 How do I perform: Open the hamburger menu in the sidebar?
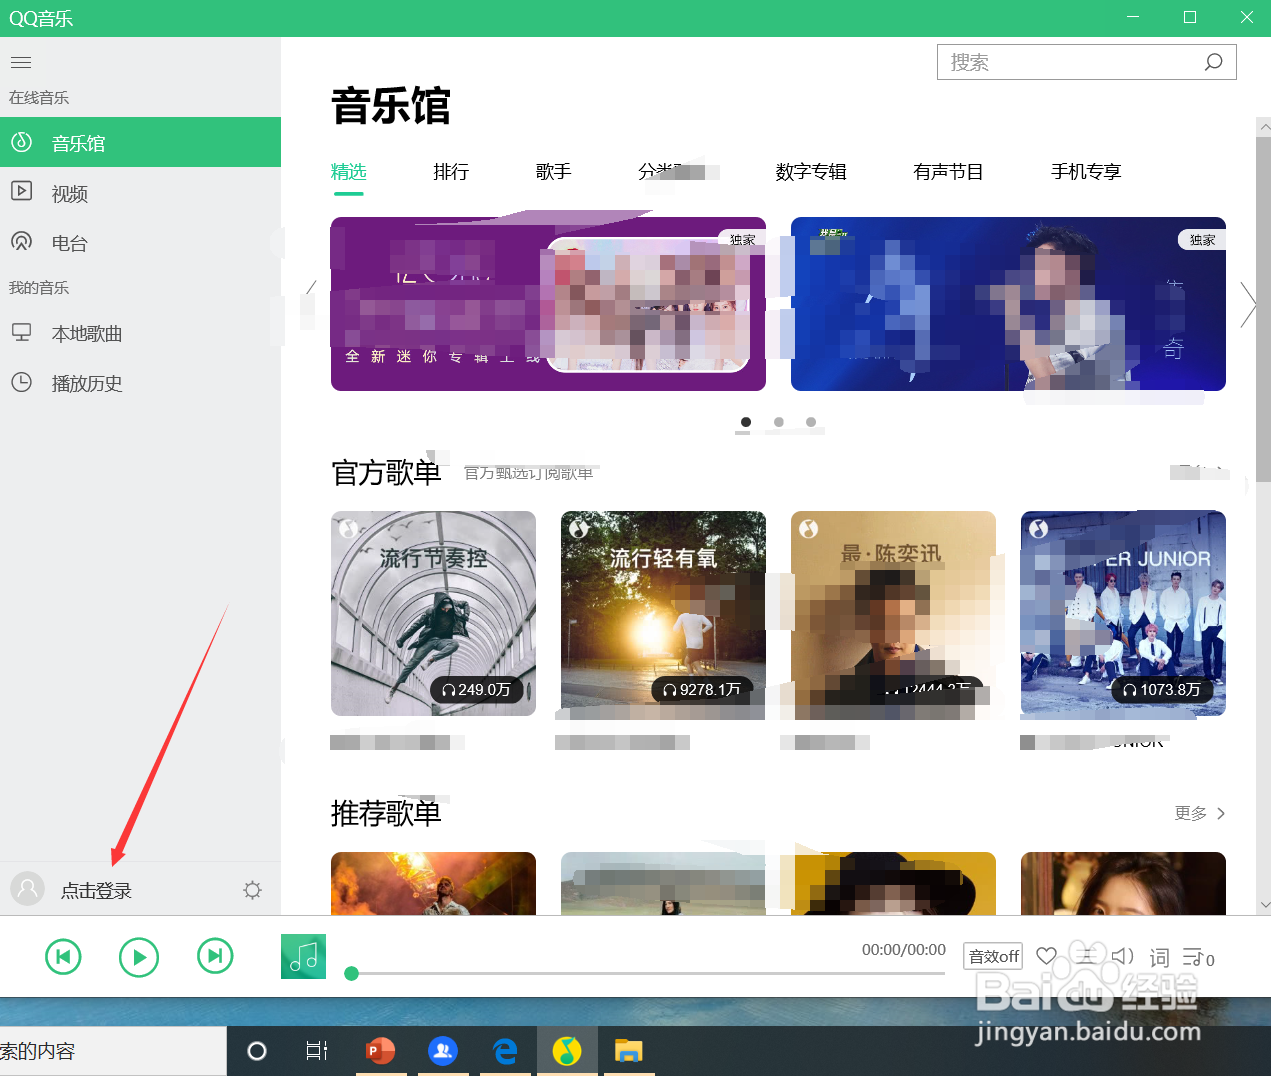21,63
